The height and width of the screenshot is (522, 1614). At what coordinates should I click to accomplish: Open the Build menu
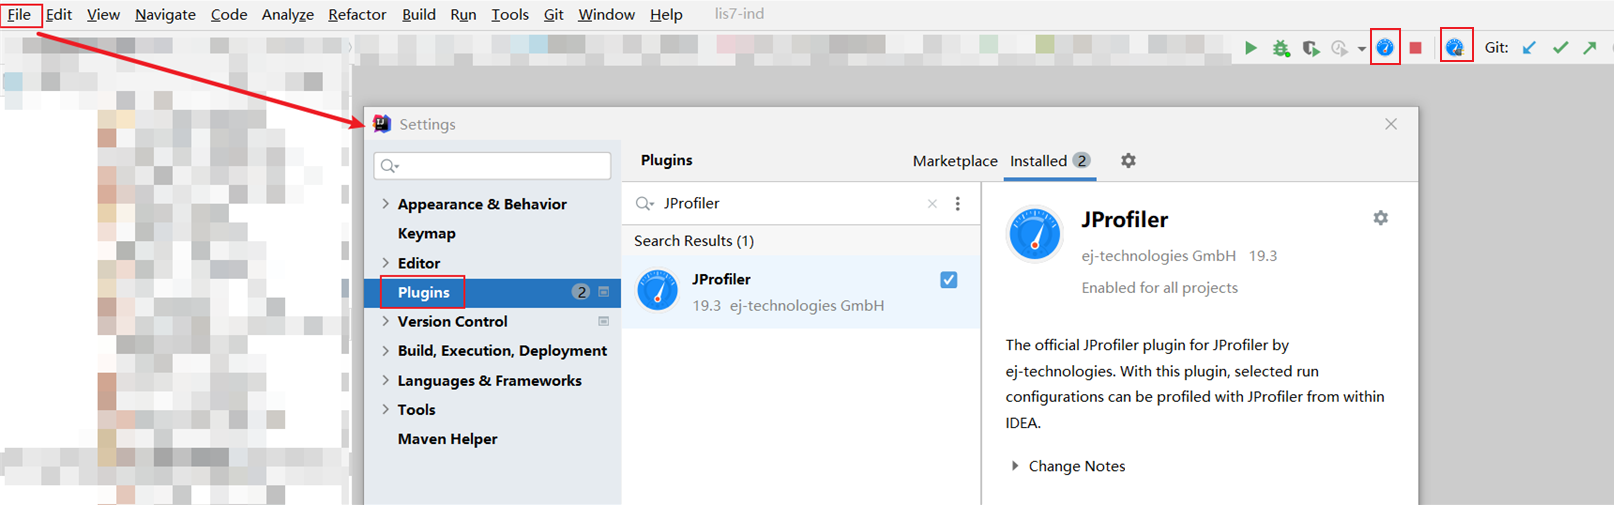click(419, 14)
